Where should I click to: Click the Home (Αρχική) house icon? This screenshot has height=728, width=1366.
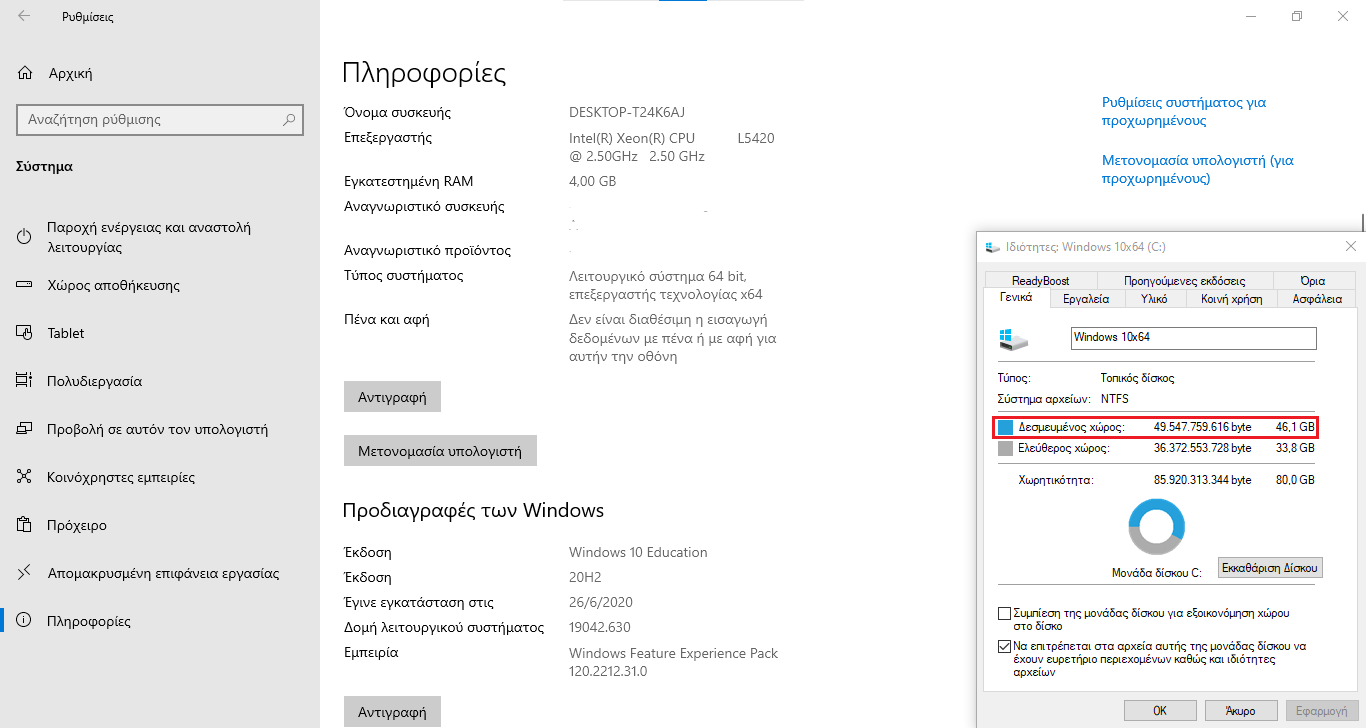click(x=25, y=73)
